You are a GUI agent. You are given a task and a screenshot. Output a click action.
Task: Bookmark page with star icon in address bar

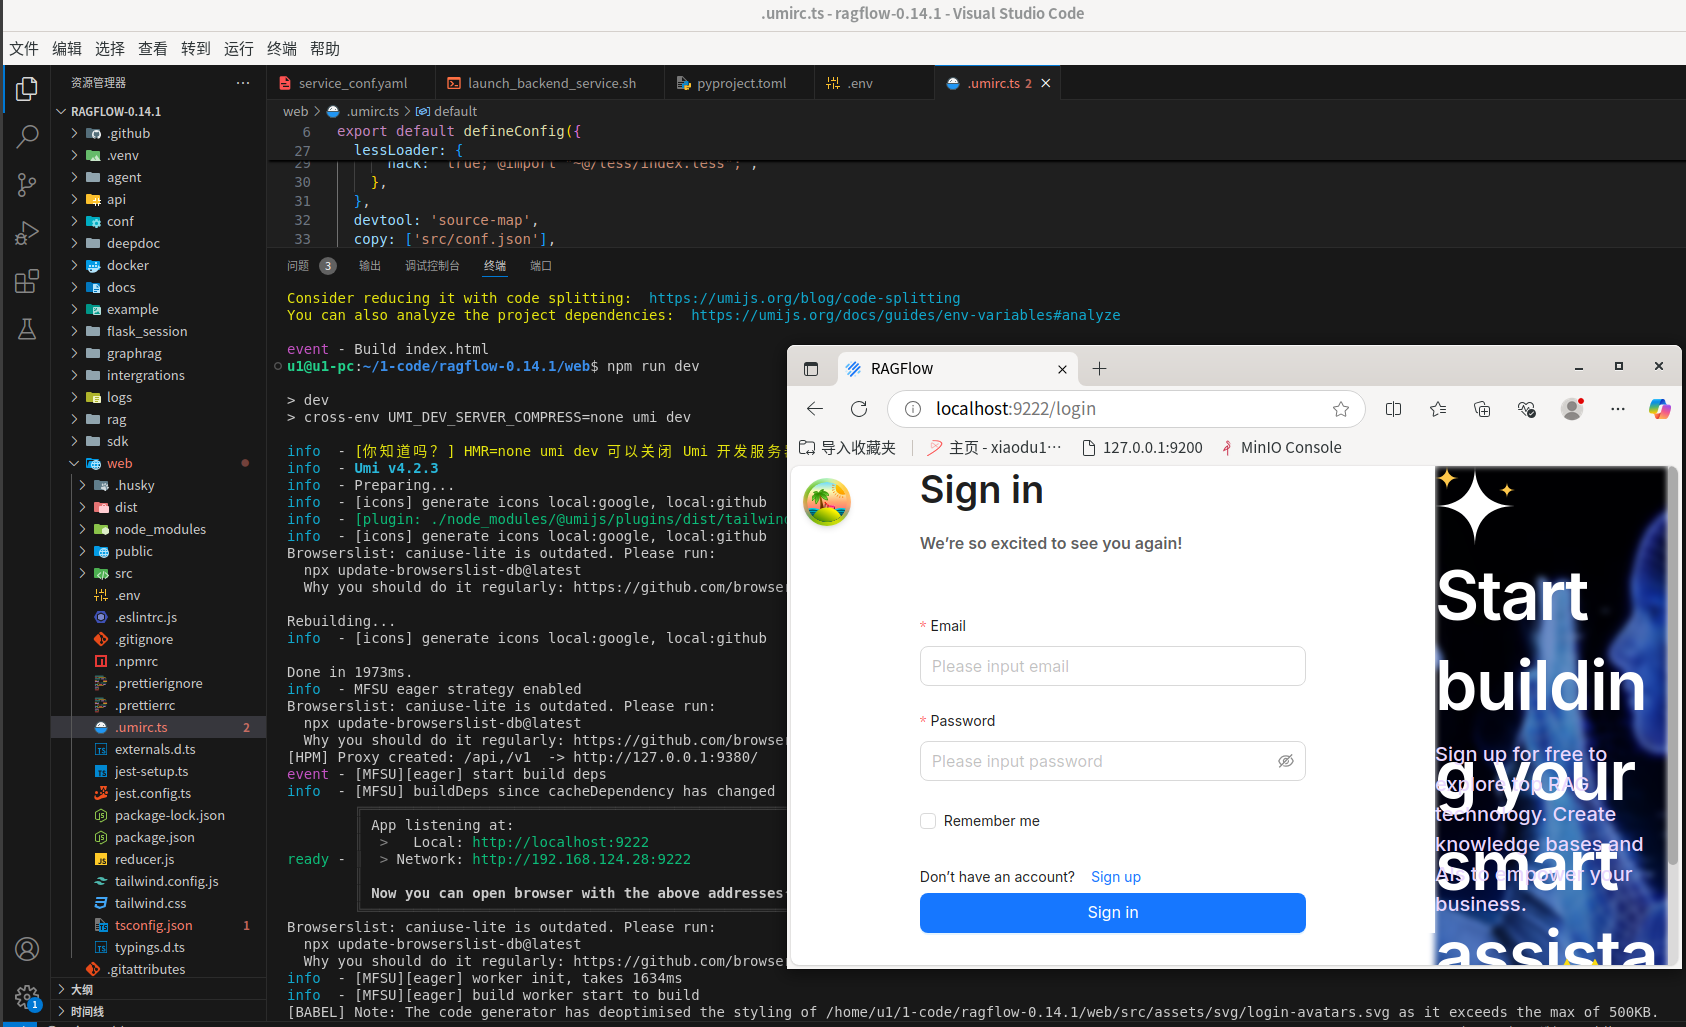coord(1341,409)
